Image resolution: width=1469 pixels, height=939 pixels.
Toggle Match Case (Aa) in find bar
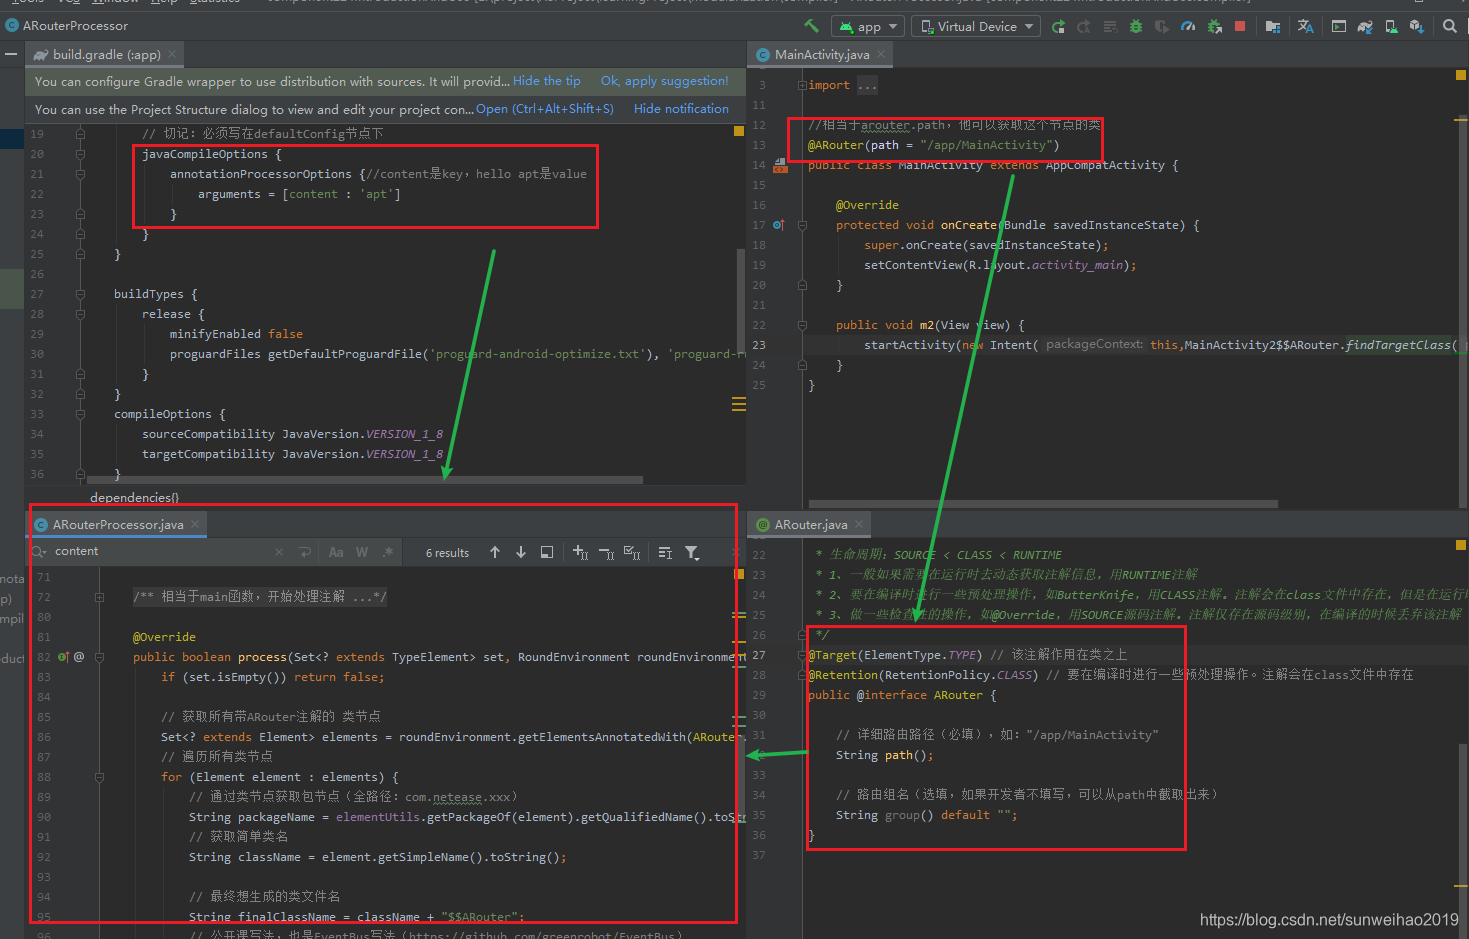click(x=336, y=552)
